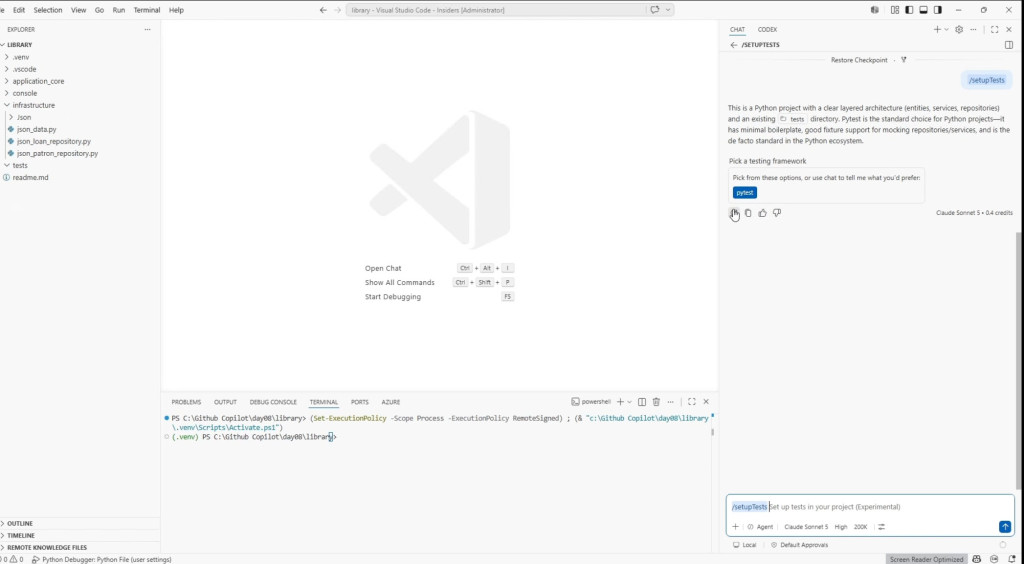Screen dimensions: 1024x564
Task: Open new chat options dropdown arrow
Action: coord(946,29)
